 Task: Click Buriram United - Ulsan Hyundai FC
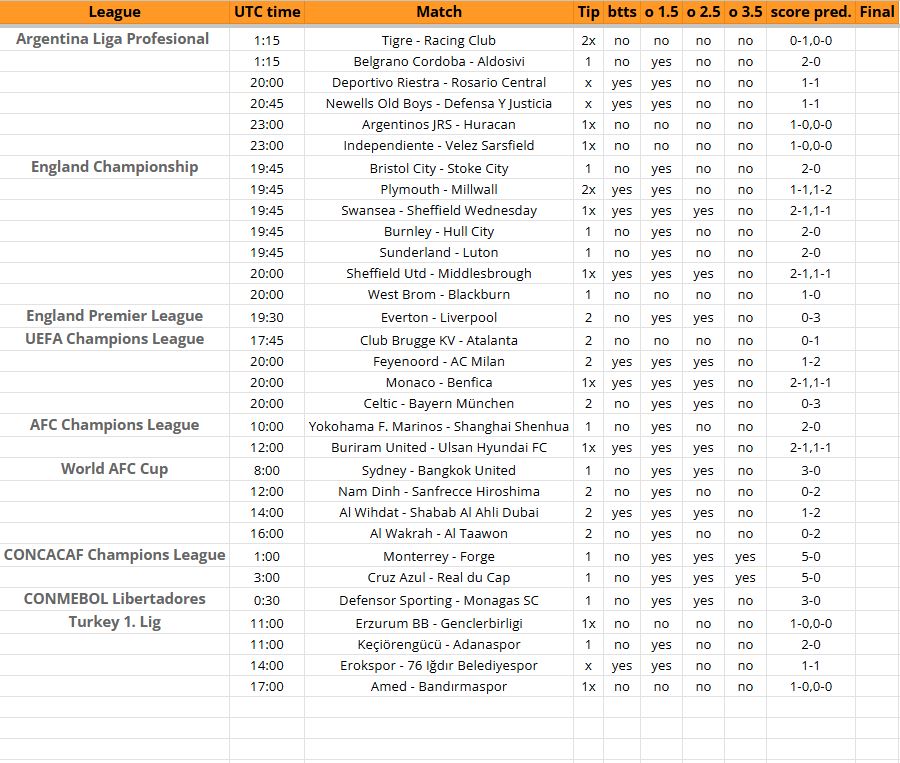tap(439, 448)
